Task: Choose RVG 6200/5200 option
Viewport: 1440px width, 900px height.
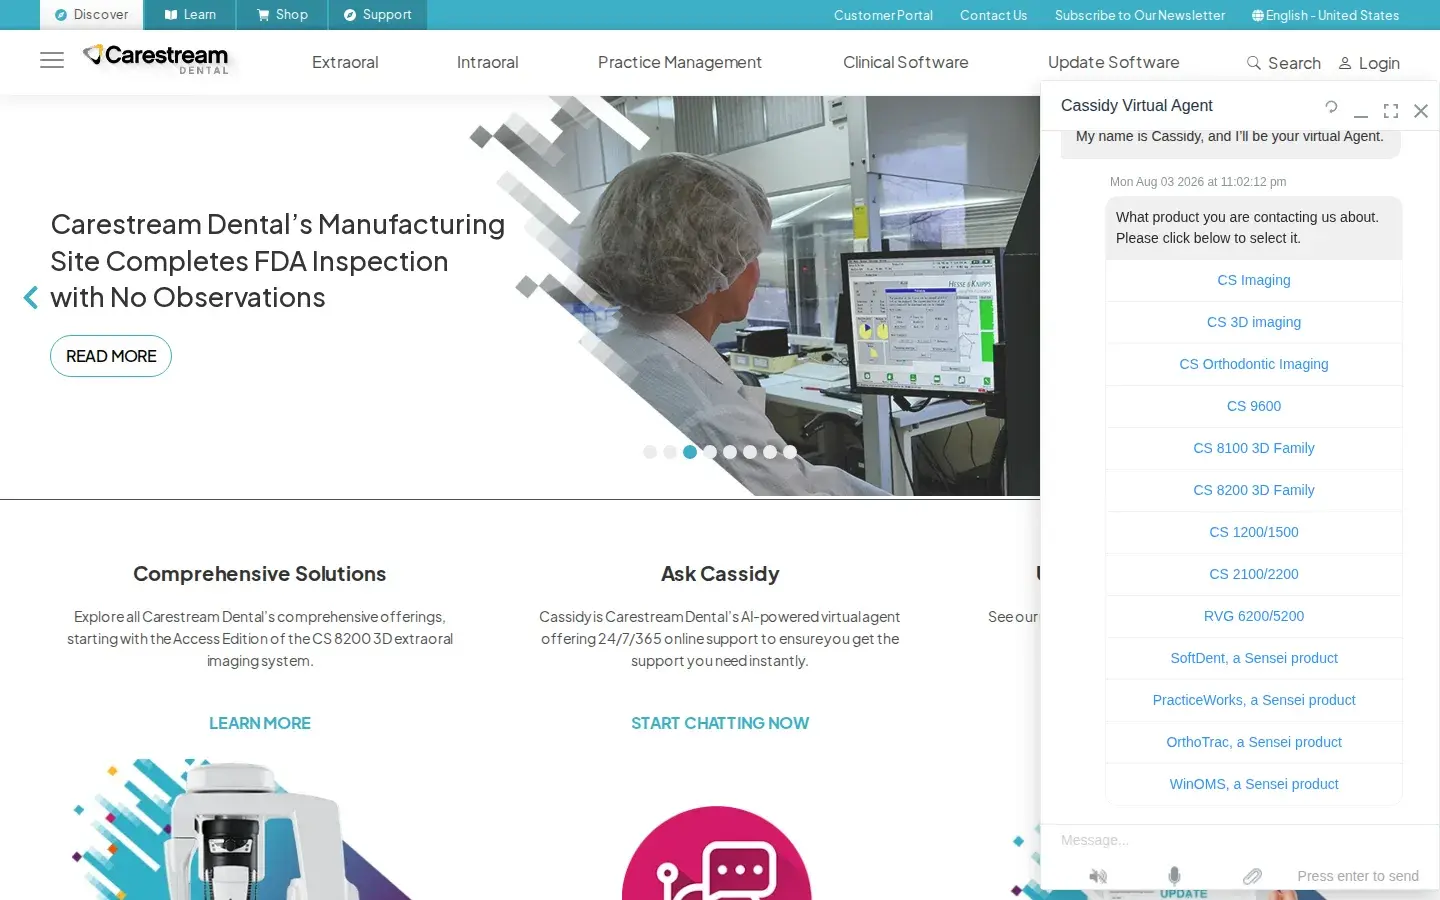Action: click(x=1254, y=616)
